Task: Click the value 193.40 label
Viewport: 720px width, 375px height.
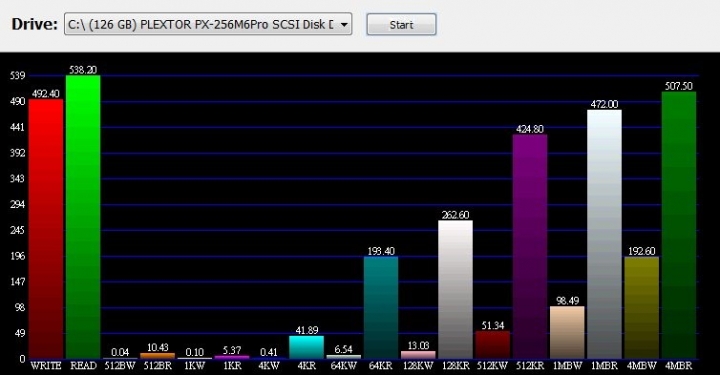Action: (x=381, y=251)
